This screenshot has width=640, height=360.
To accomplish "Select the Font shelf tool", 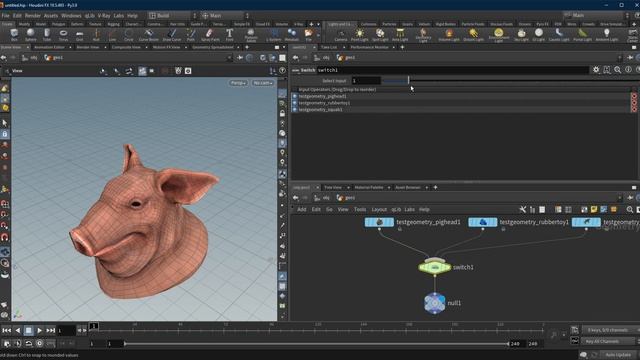I will coord(229,35).
